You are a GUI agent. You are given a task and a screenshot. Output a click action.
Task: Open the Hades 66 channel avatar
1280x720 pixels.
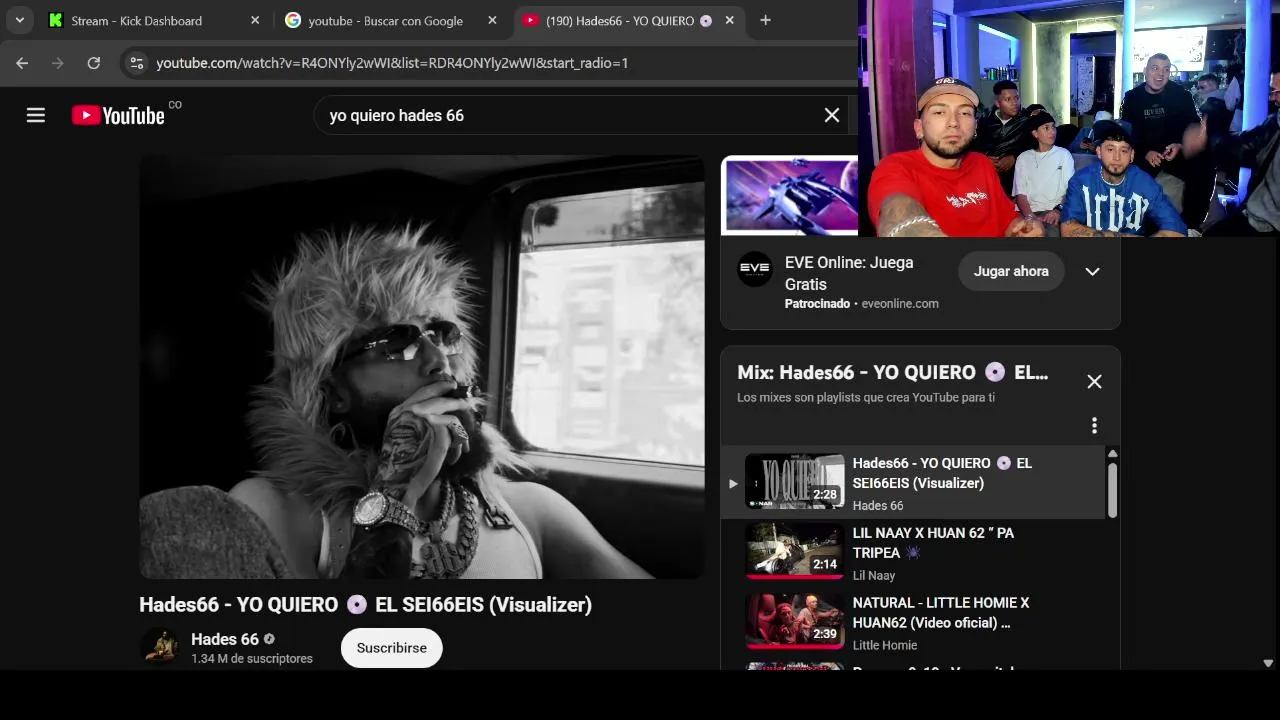click(160, 647)
